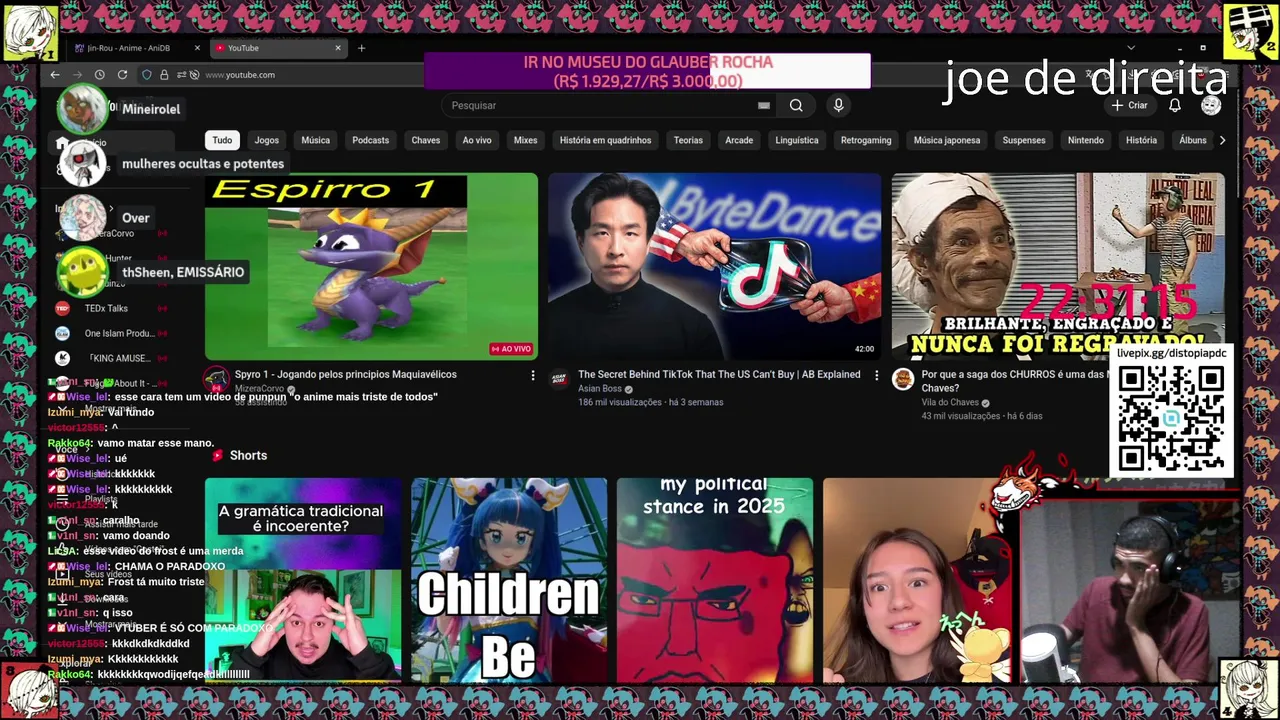The image size is (1280, 720).
Task: Open Spyro 1 Jogando pelos princípios title
Action: [x=345, y=375]
